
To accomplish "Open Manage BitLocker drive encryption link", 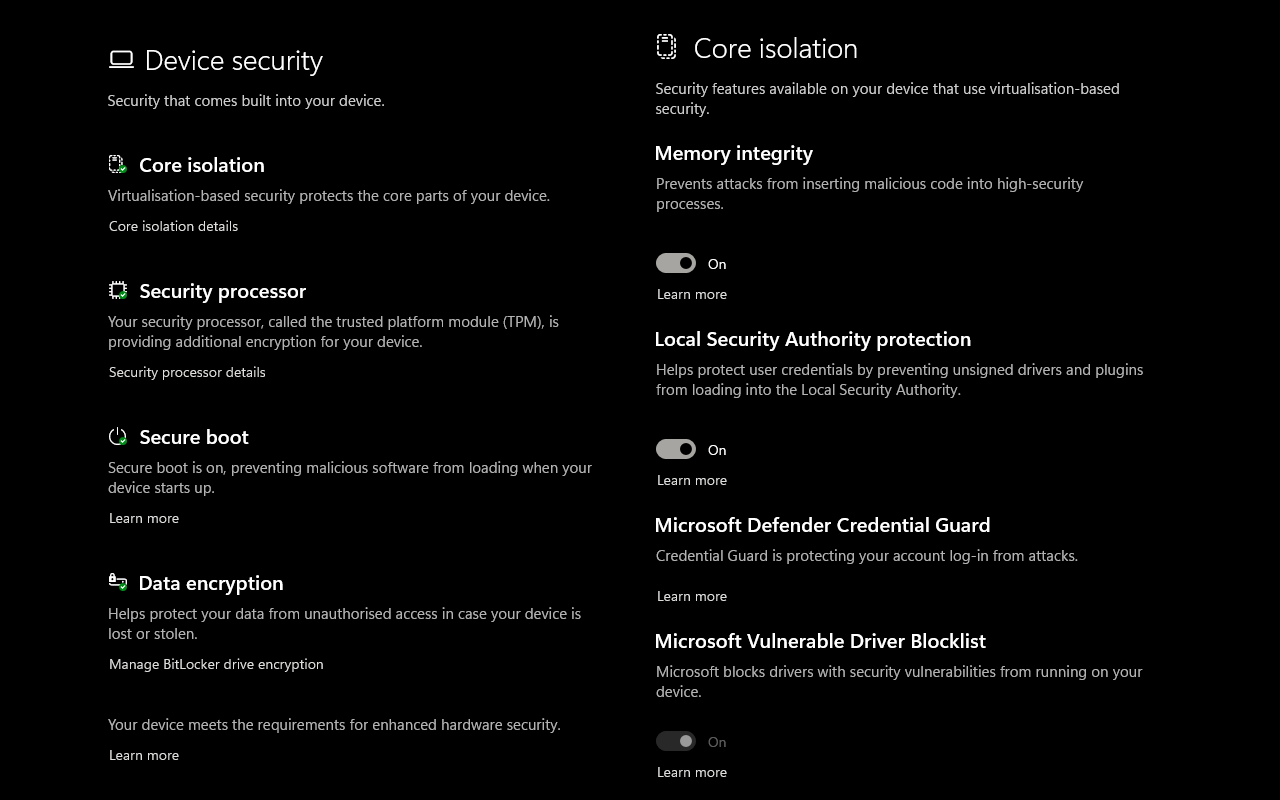I will [x=216, y=664].
